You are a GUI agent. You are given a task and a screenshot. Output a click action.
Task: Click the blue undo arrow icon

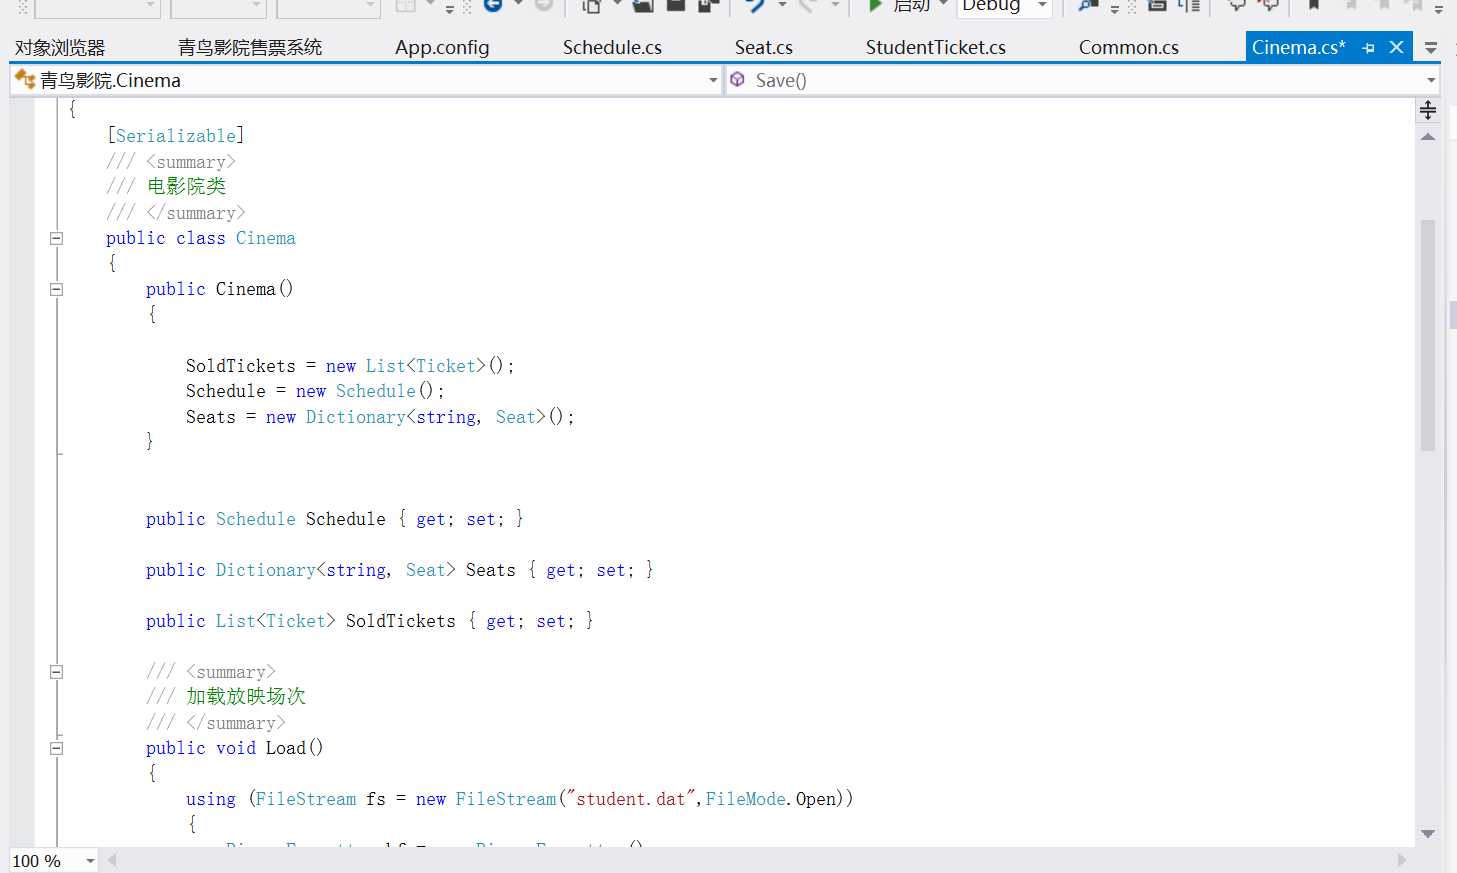[755, 5]
